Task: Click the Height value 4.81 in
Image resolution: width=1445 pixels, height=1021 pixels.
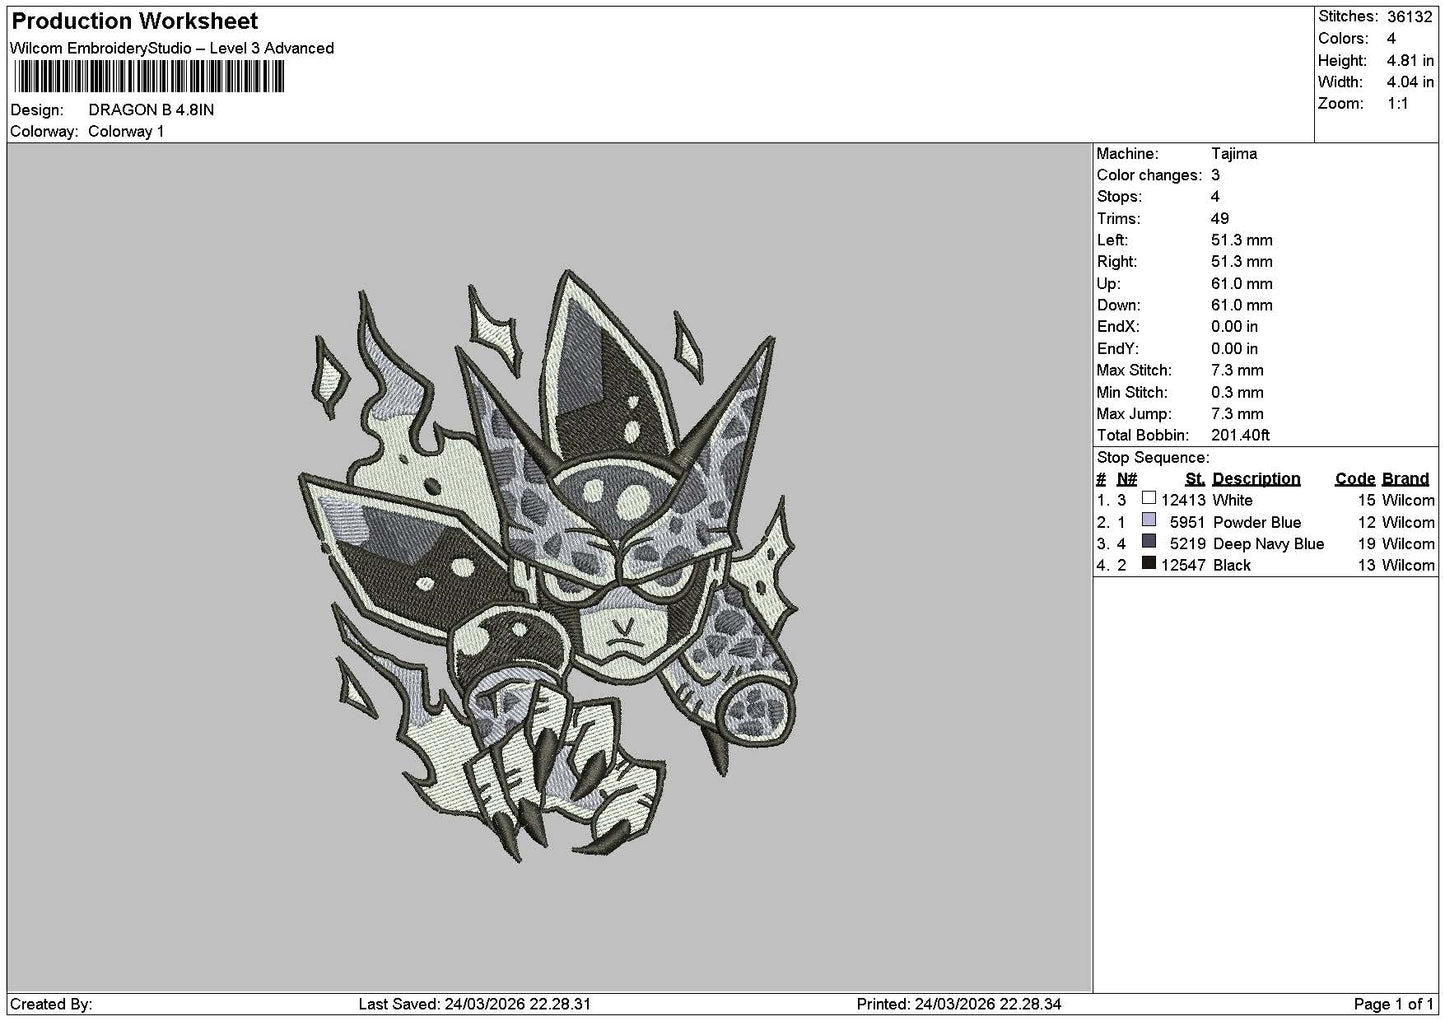Action: (1410, 61)
